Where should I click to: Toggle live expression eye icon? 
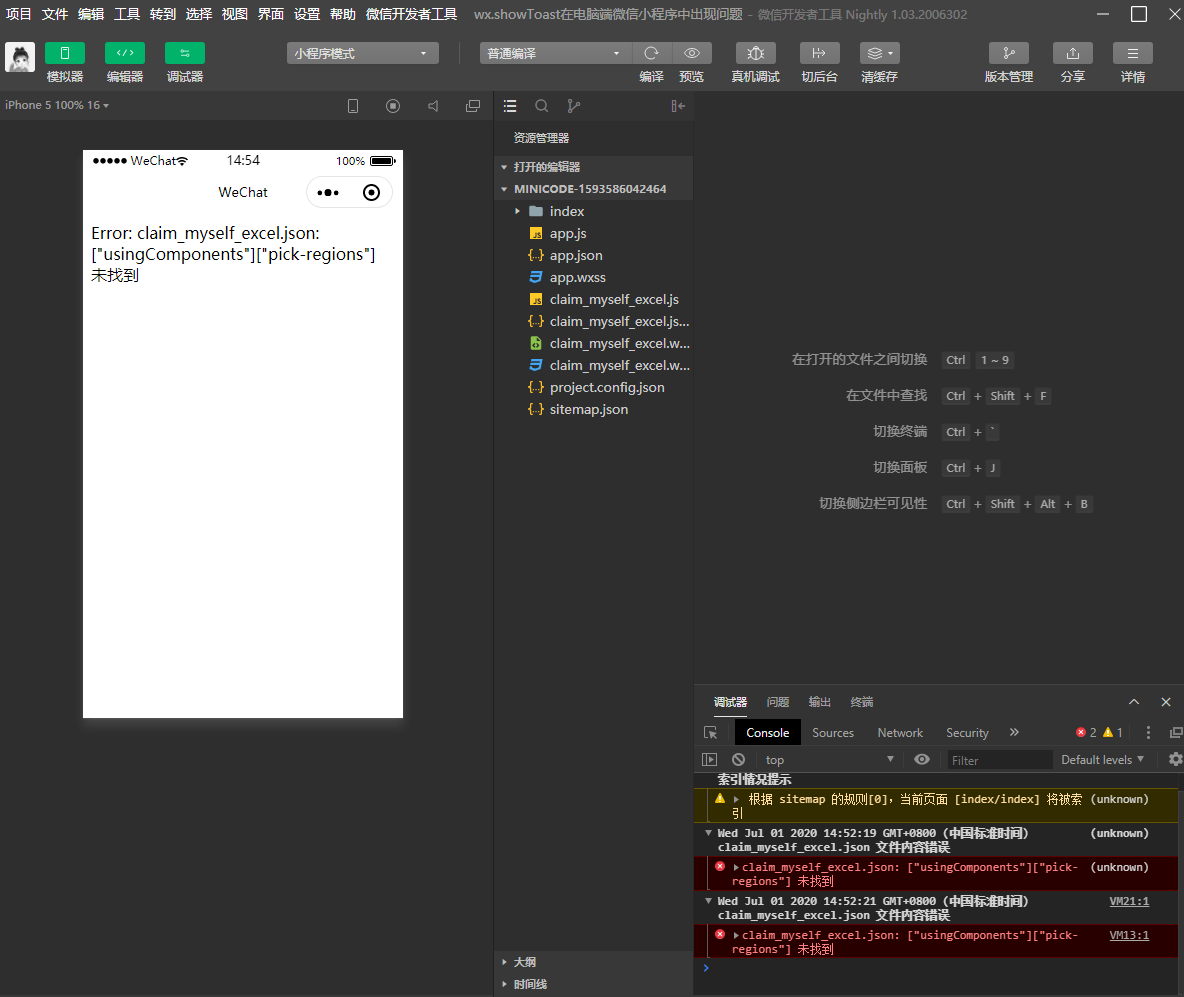pyautogui.click(x=922, y=759)
